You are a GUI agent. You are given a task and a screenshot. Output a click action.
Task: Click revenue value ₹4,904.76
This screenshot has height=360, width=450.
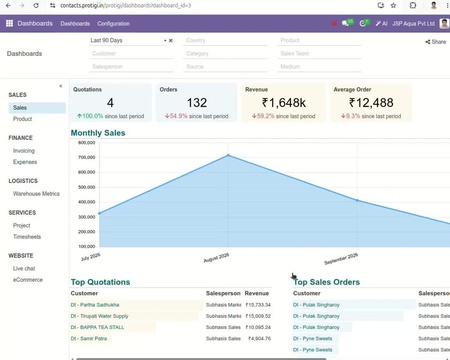click(259, 338)
